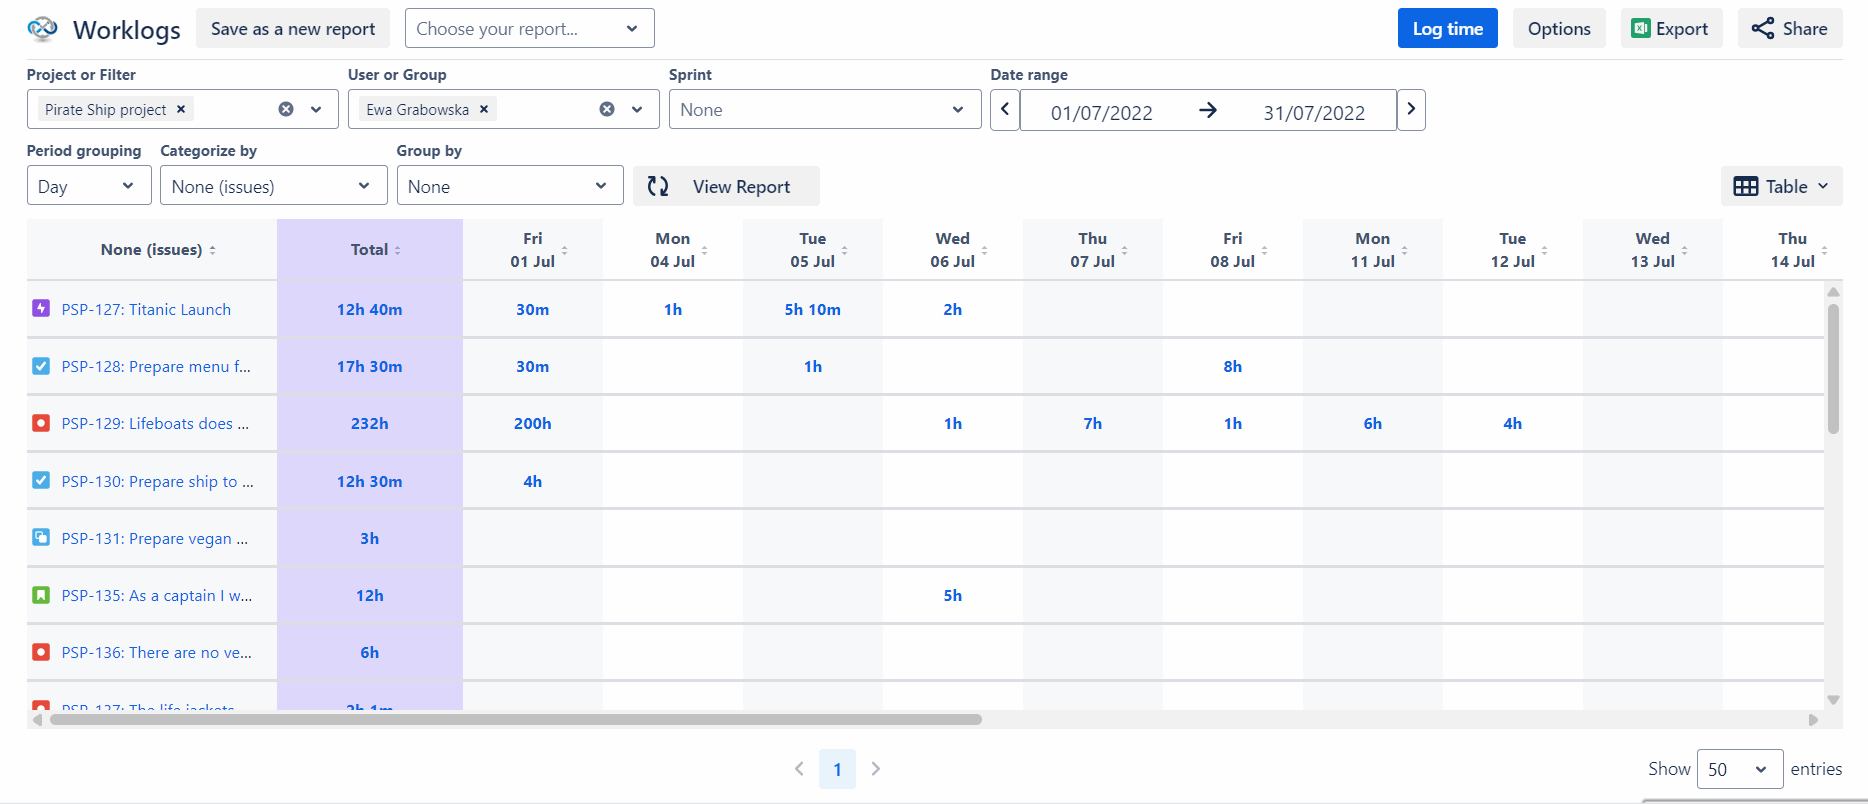
Task: Sort the Tue 05 Jul column
Action: coord(844,250)
